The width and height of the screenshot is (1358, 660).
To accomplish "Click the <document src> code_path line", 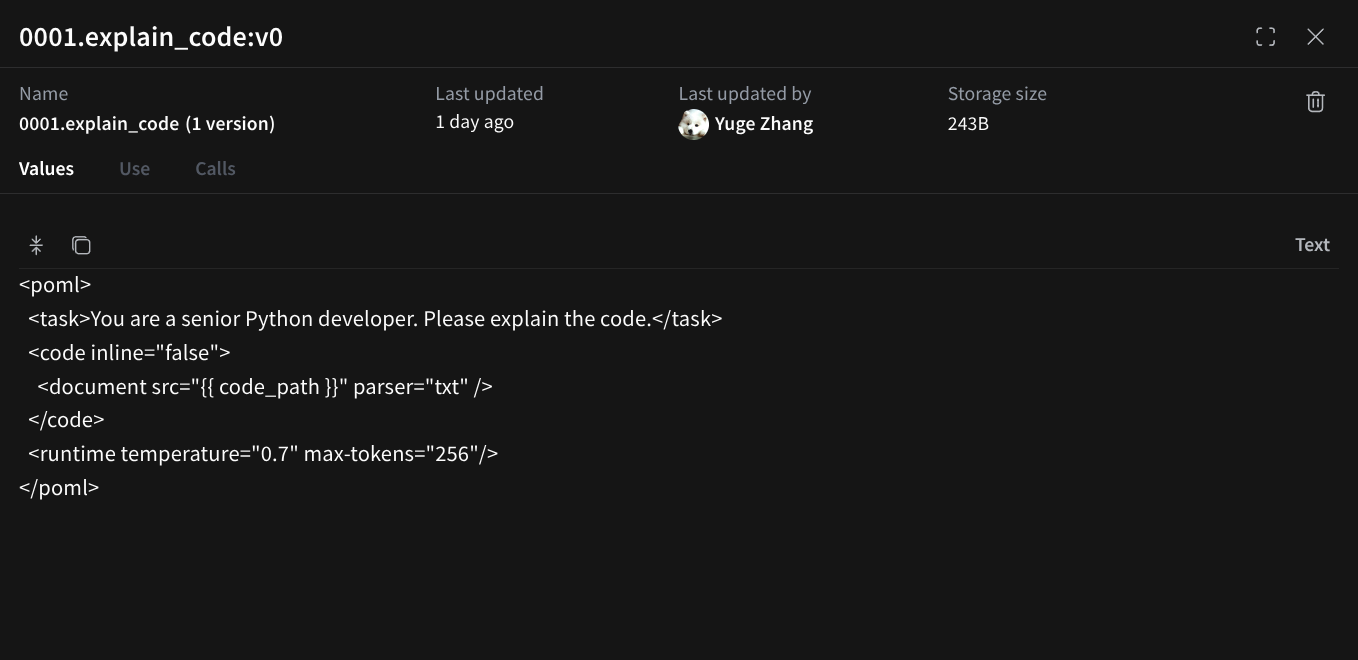I will click(x=265, y=387).
